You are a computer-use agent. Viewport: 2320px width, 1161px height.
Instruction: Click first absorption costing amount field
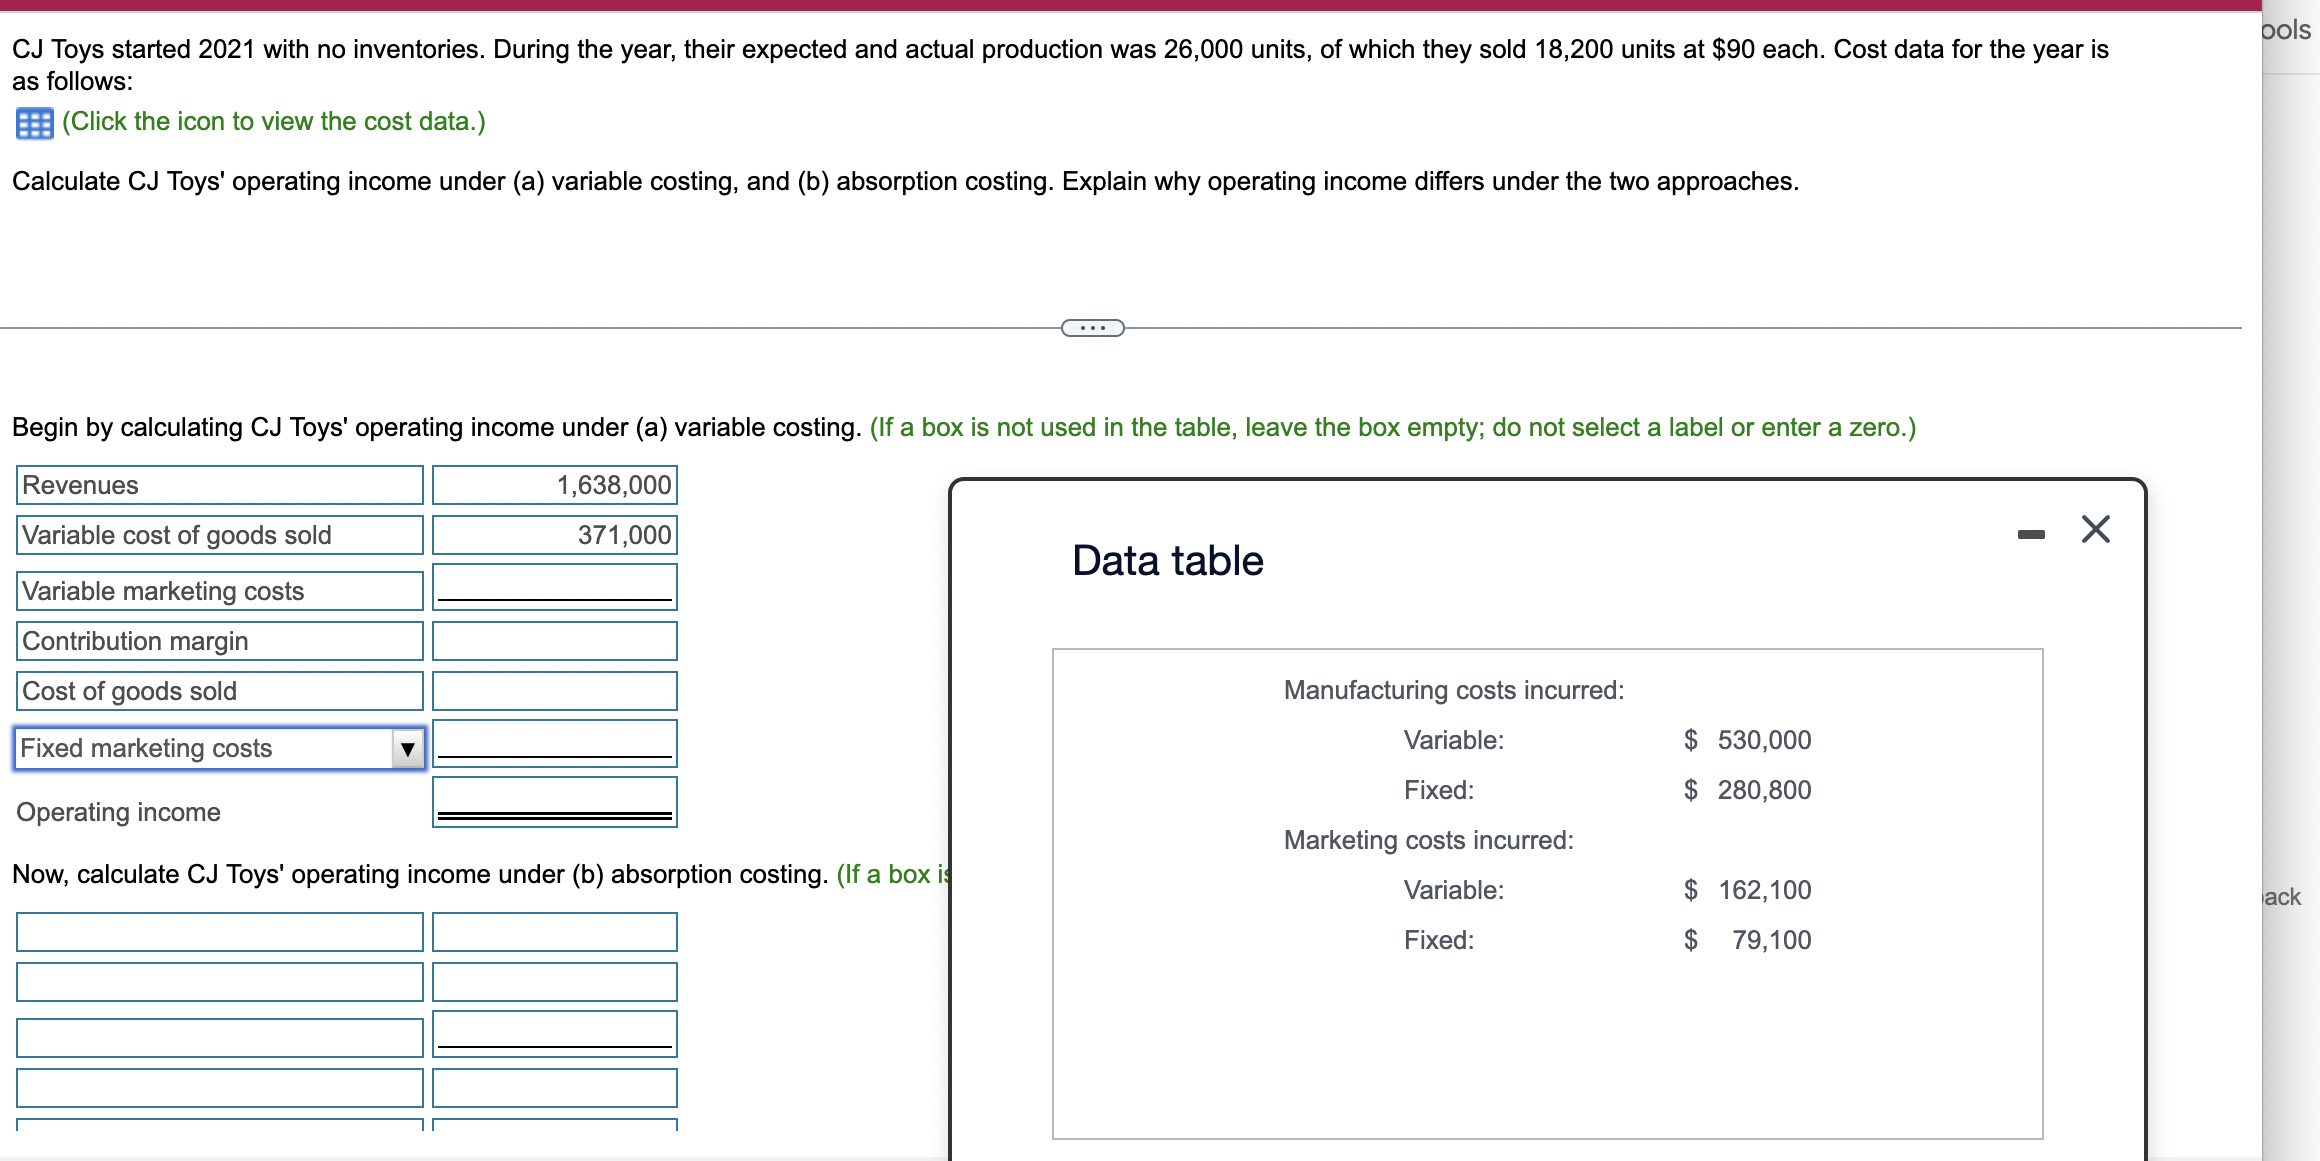[x=555, y=932]
